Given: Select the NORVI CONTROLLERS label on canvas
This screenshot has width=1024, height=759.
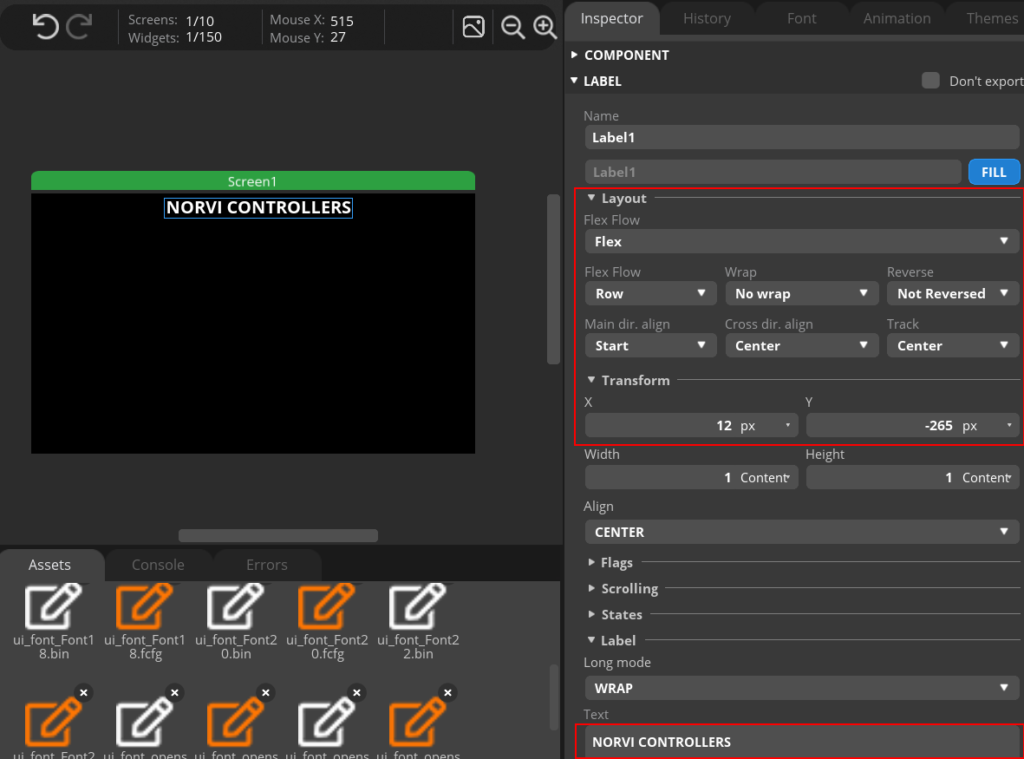Looking at the screenshot, I should tap(258, 208).
